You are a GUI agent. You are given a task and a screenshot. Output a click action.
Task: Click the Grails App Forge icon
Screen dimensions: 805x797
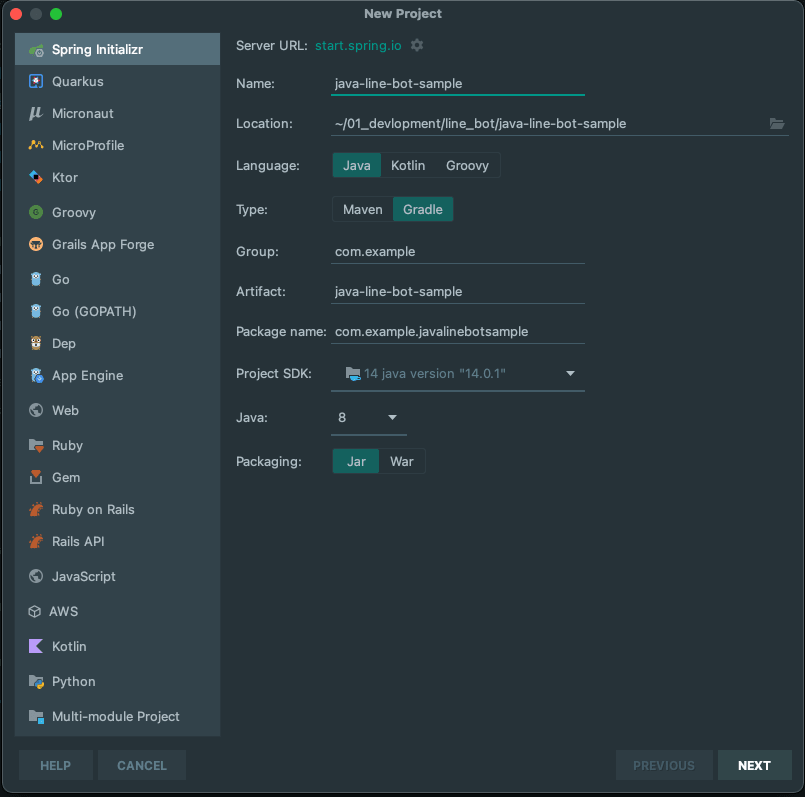36,244
